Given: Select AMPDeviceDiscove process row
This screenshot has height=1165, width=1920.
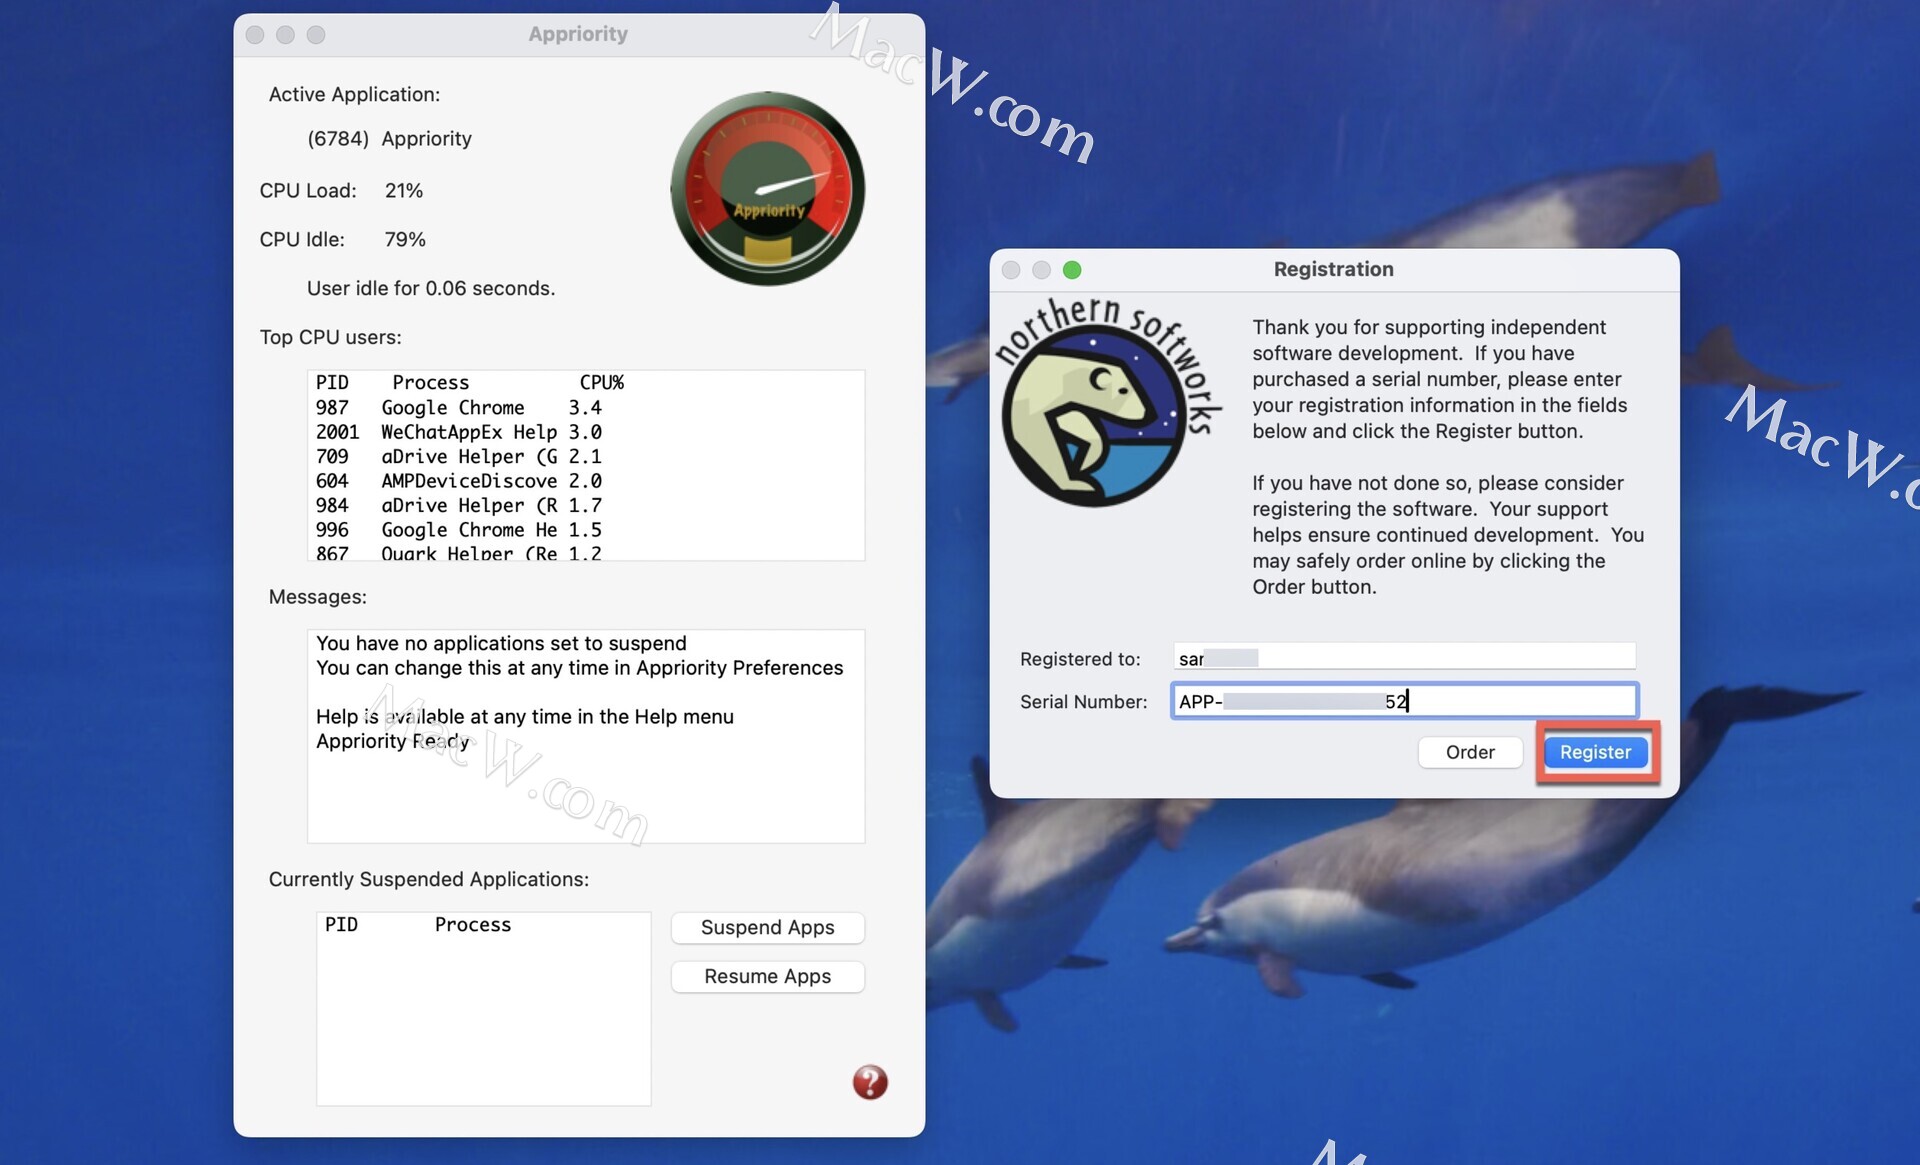Looking at the screenshot, I should pos(458,481).
